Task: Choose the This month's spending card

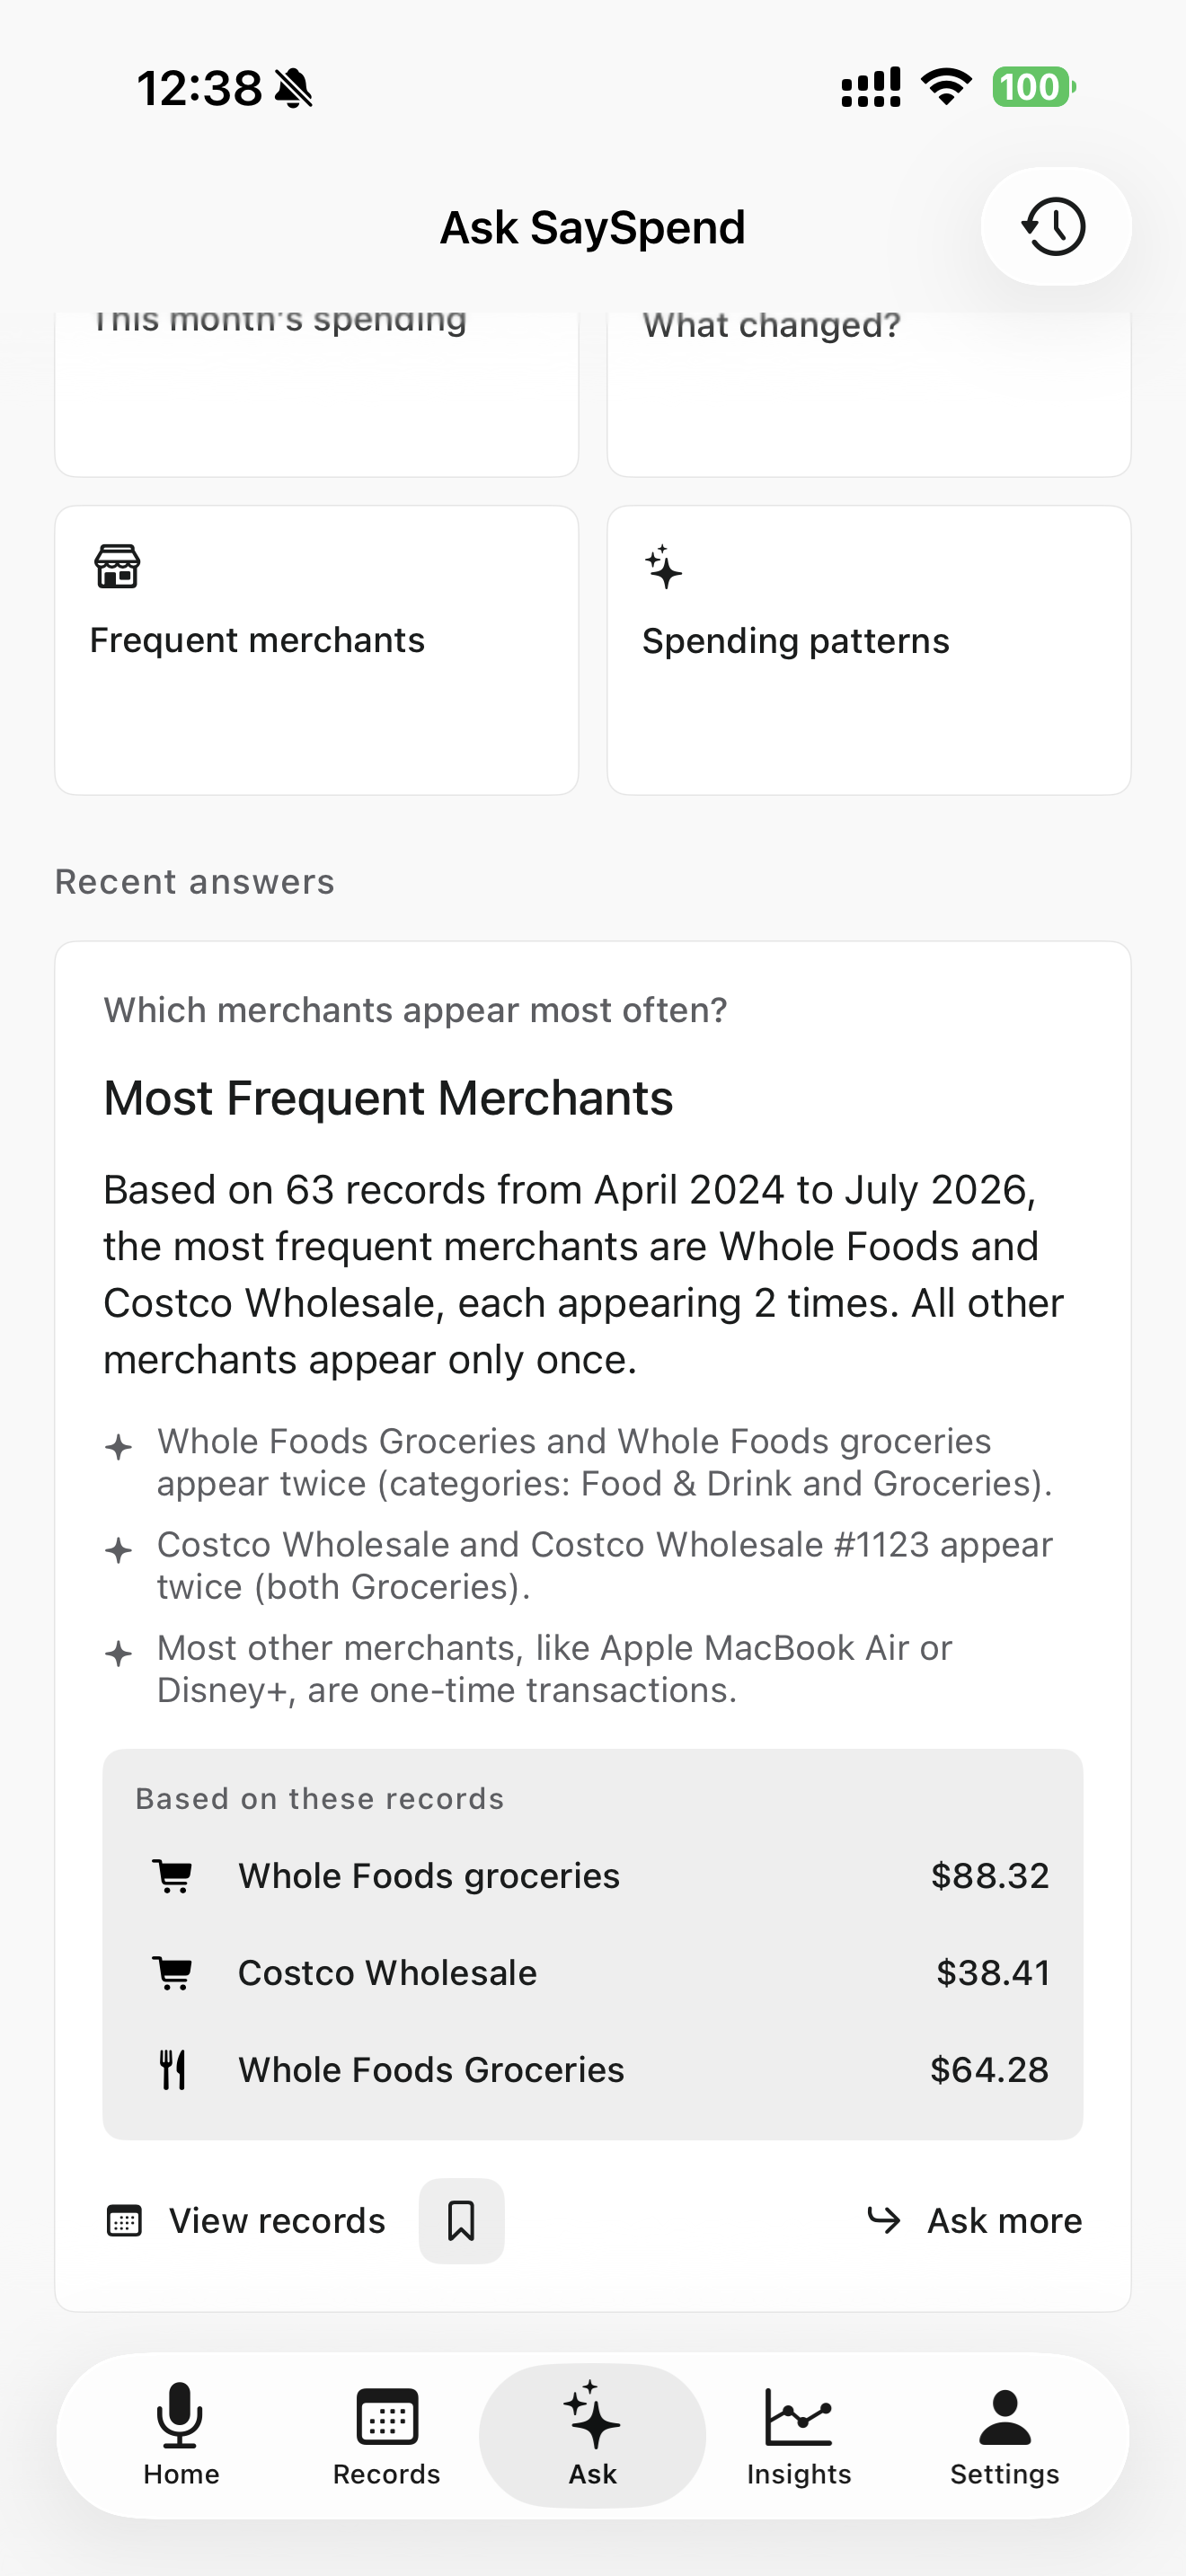Action: coord(317,393)
